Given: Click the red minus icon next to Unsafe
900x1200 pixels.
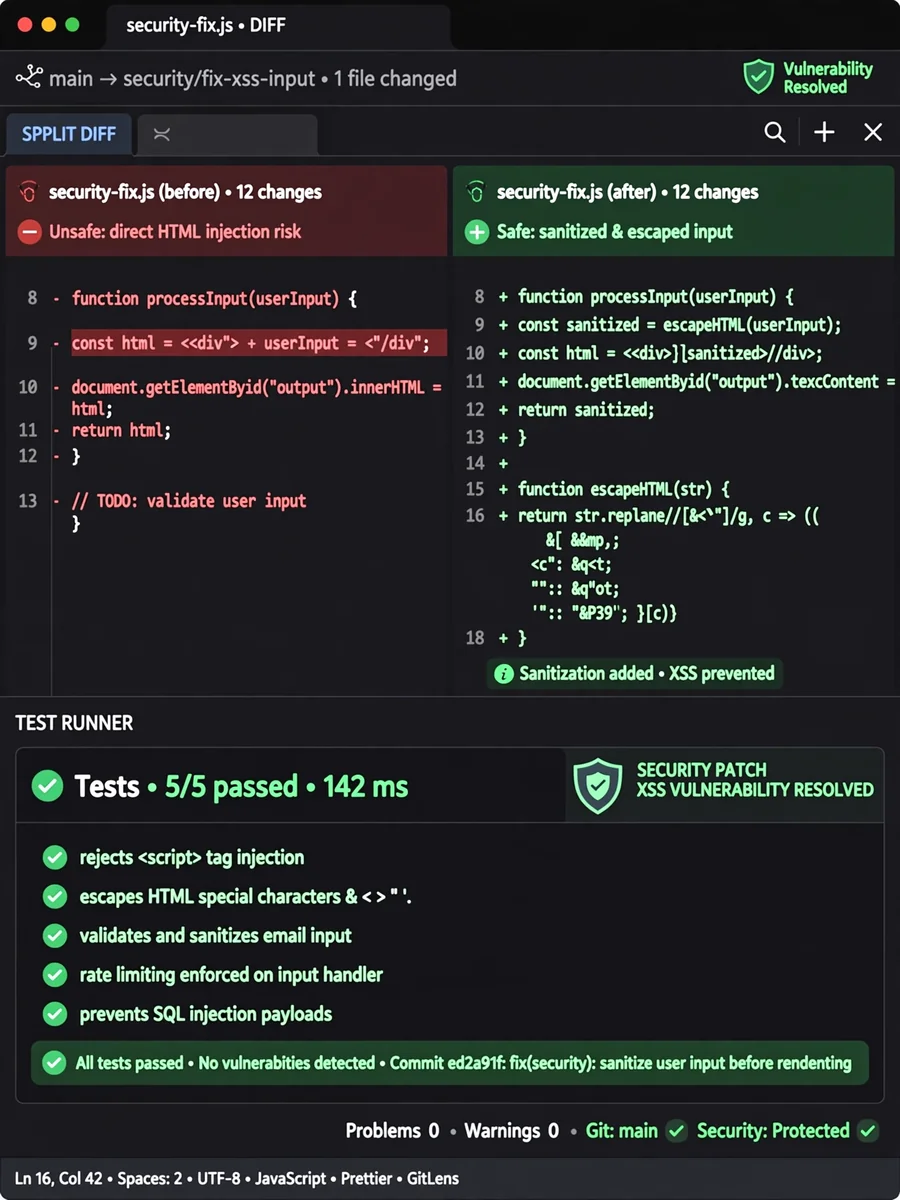Looking at the screenshot, I should click(x=29, y=232).
